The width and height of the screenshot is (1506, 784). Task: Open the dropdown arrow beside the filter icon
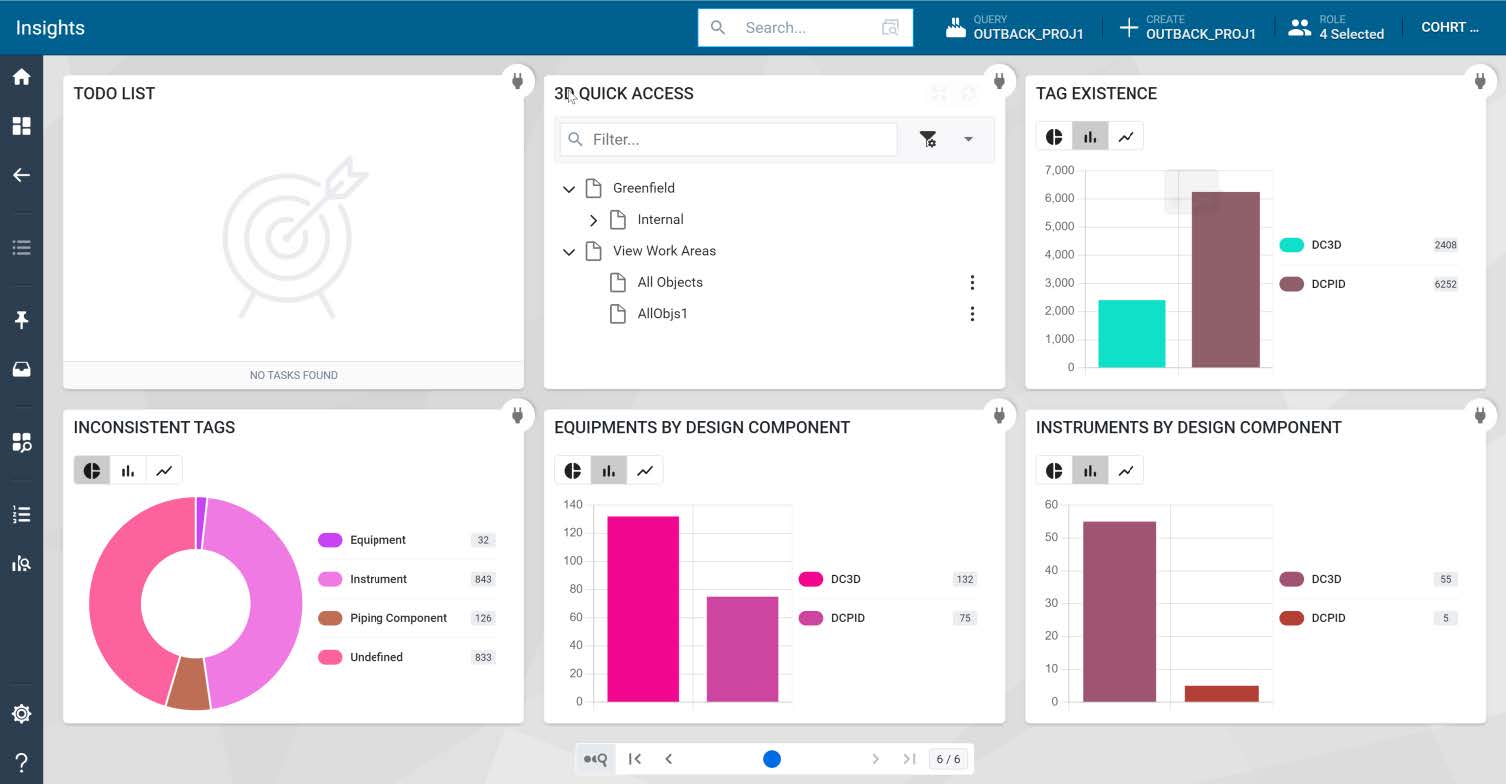[x=968, y=139]
